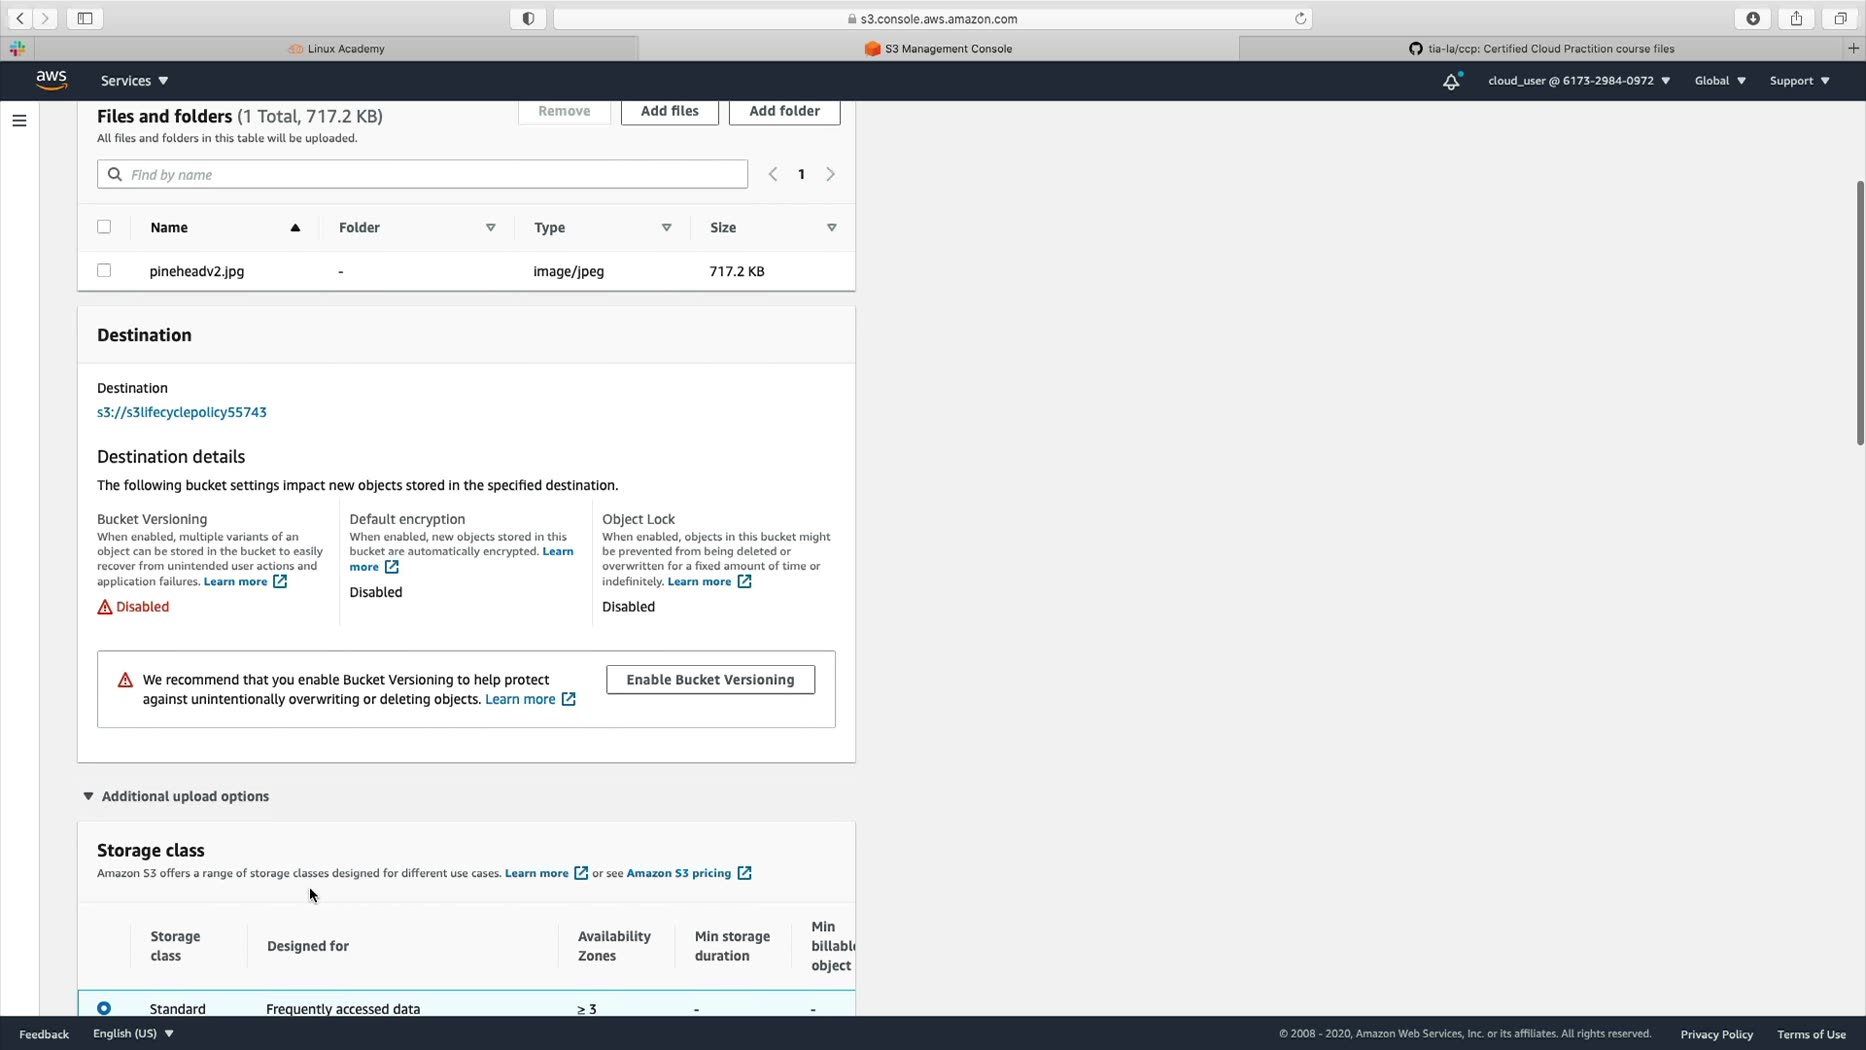Screen dimensions: 1866x1050
Task: Go to next page of files table
Action: click(830, 174)
